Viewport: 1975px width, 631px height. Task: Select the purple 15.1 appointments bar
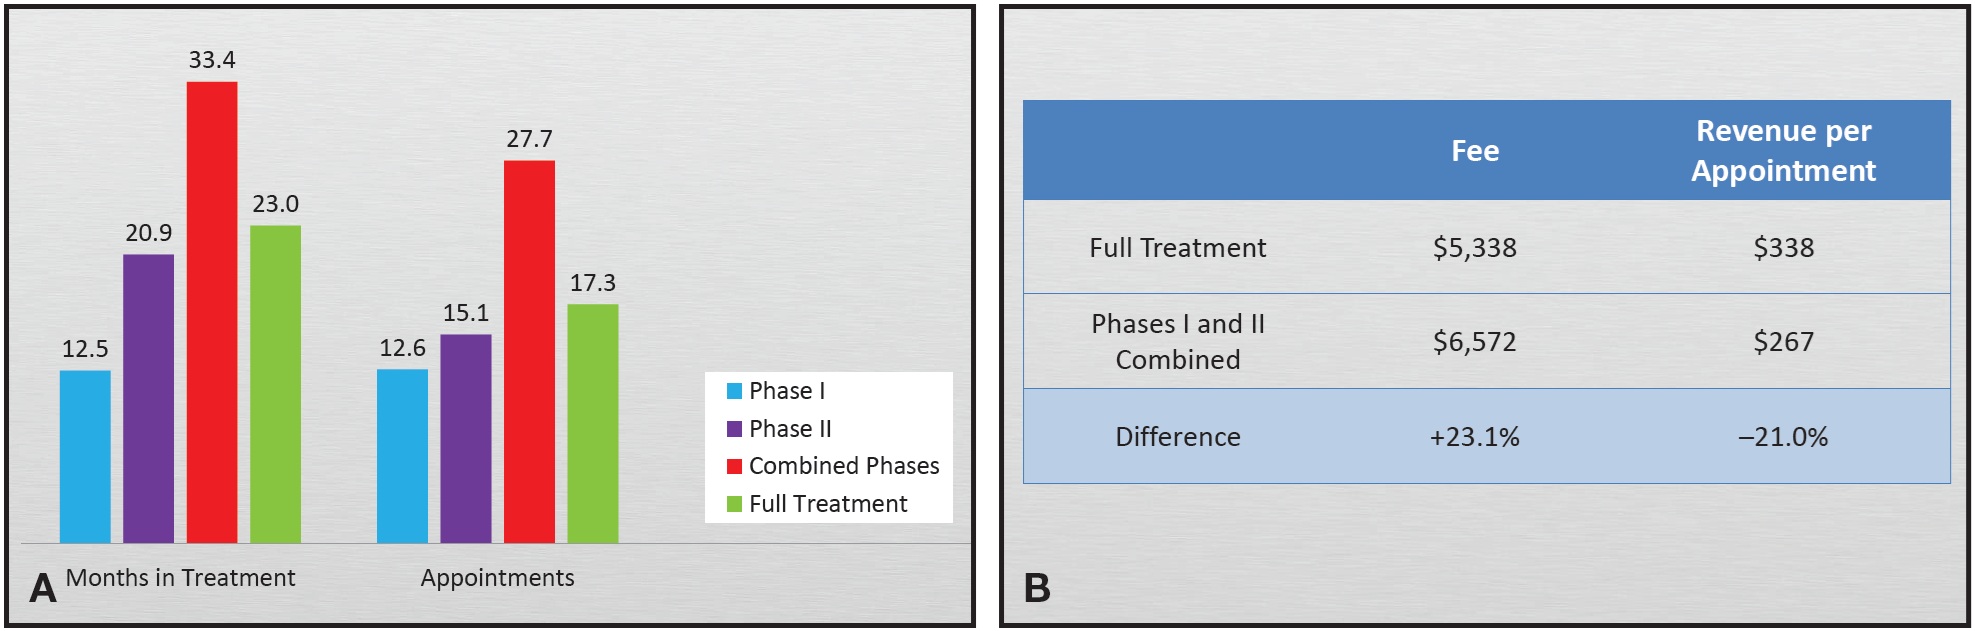pyautogui.click(x=466, y=438)
